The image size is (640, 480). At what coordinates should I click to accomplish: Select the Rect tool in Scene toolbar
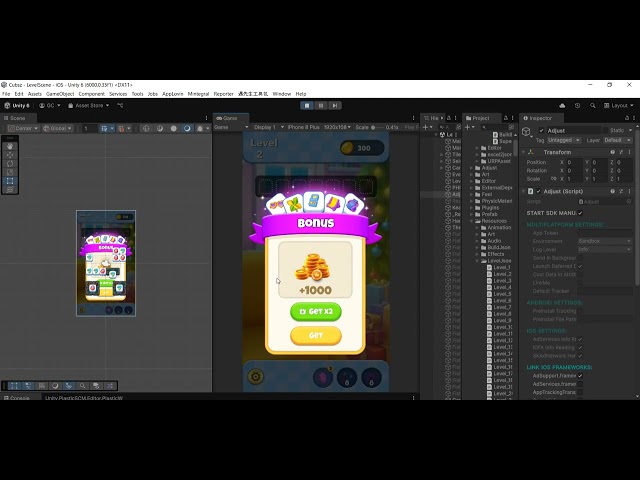tap(10, 181)
